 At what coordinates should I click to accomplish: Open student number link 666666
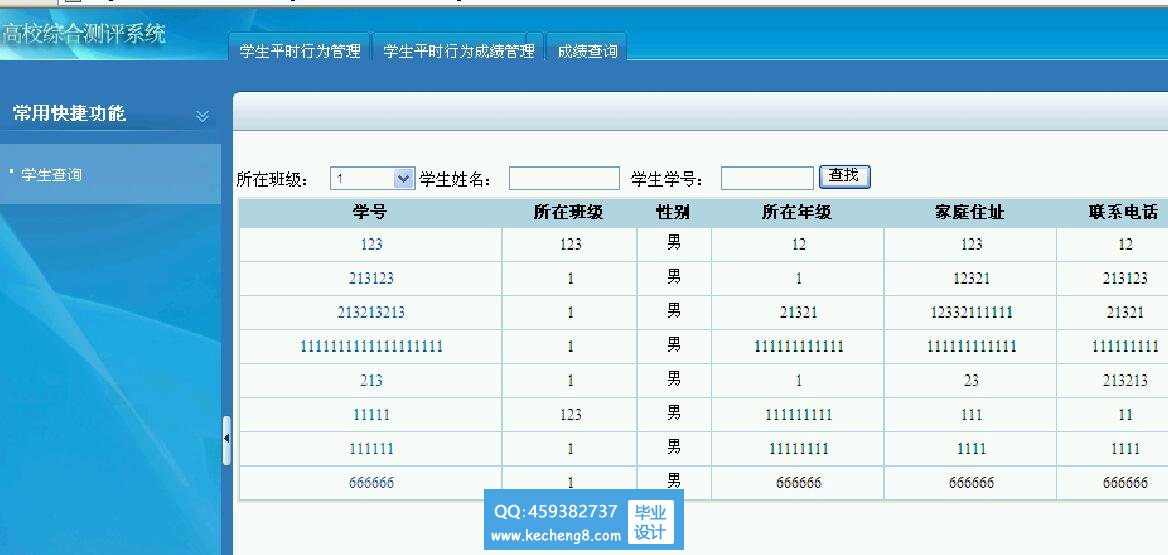click(x=371, y=483)
